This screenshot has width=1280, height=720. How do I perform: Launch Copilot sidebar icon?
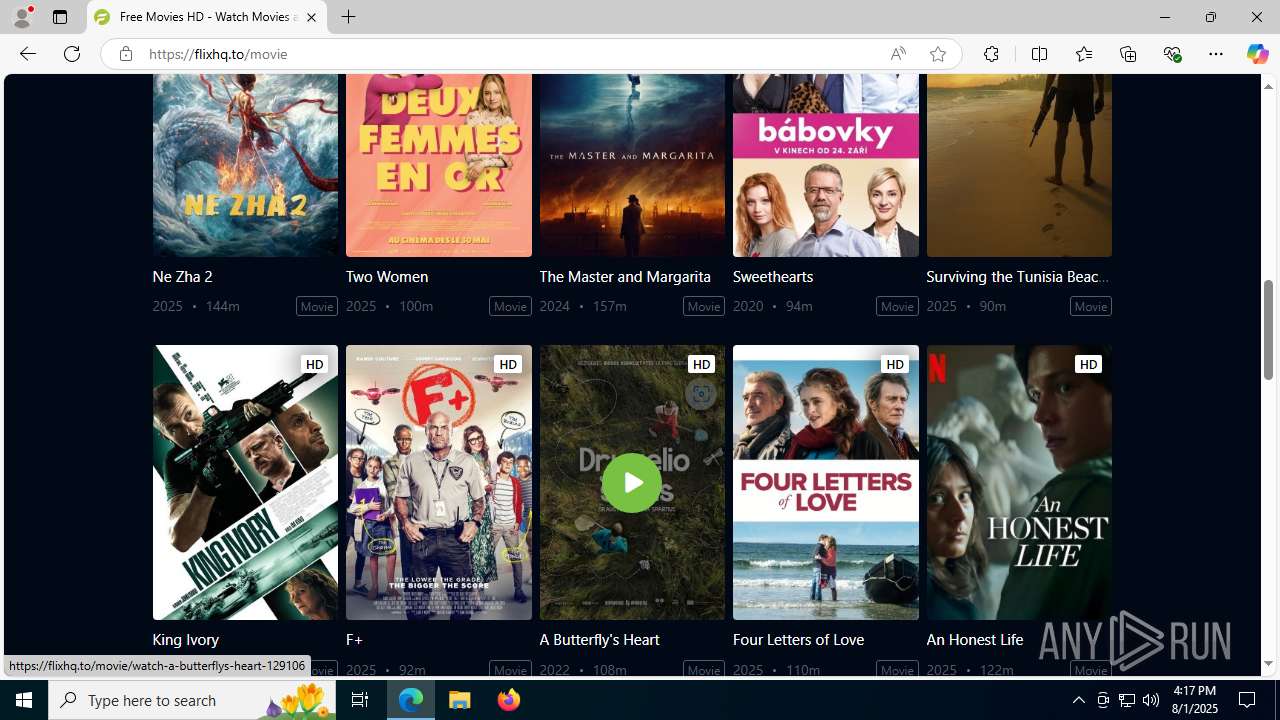tap(1257, 54)
